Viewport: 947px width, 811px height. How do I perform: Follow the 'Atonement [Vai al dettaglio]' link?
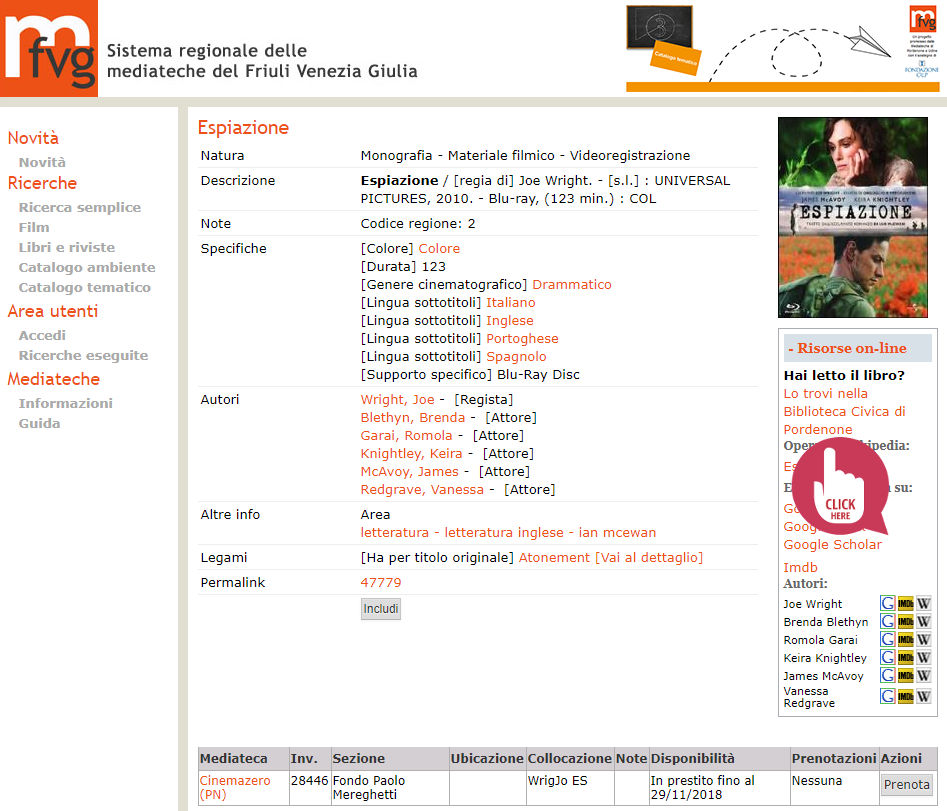[610, 557]
